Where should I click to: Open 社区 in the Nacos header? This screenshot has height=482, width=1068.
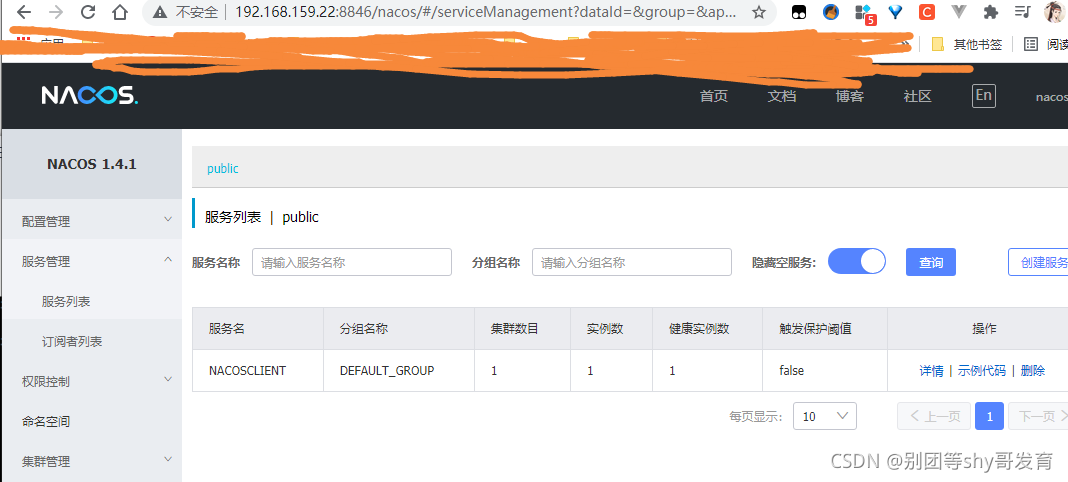[917, 96]
